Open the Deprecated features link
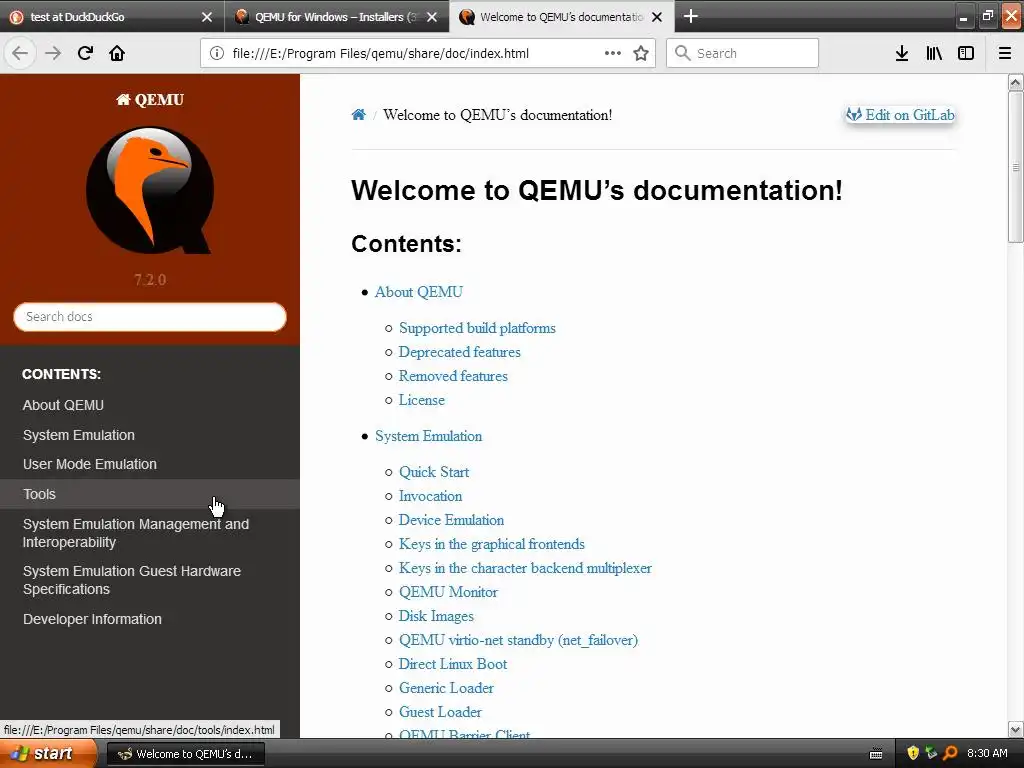 (x=460, y=352)
